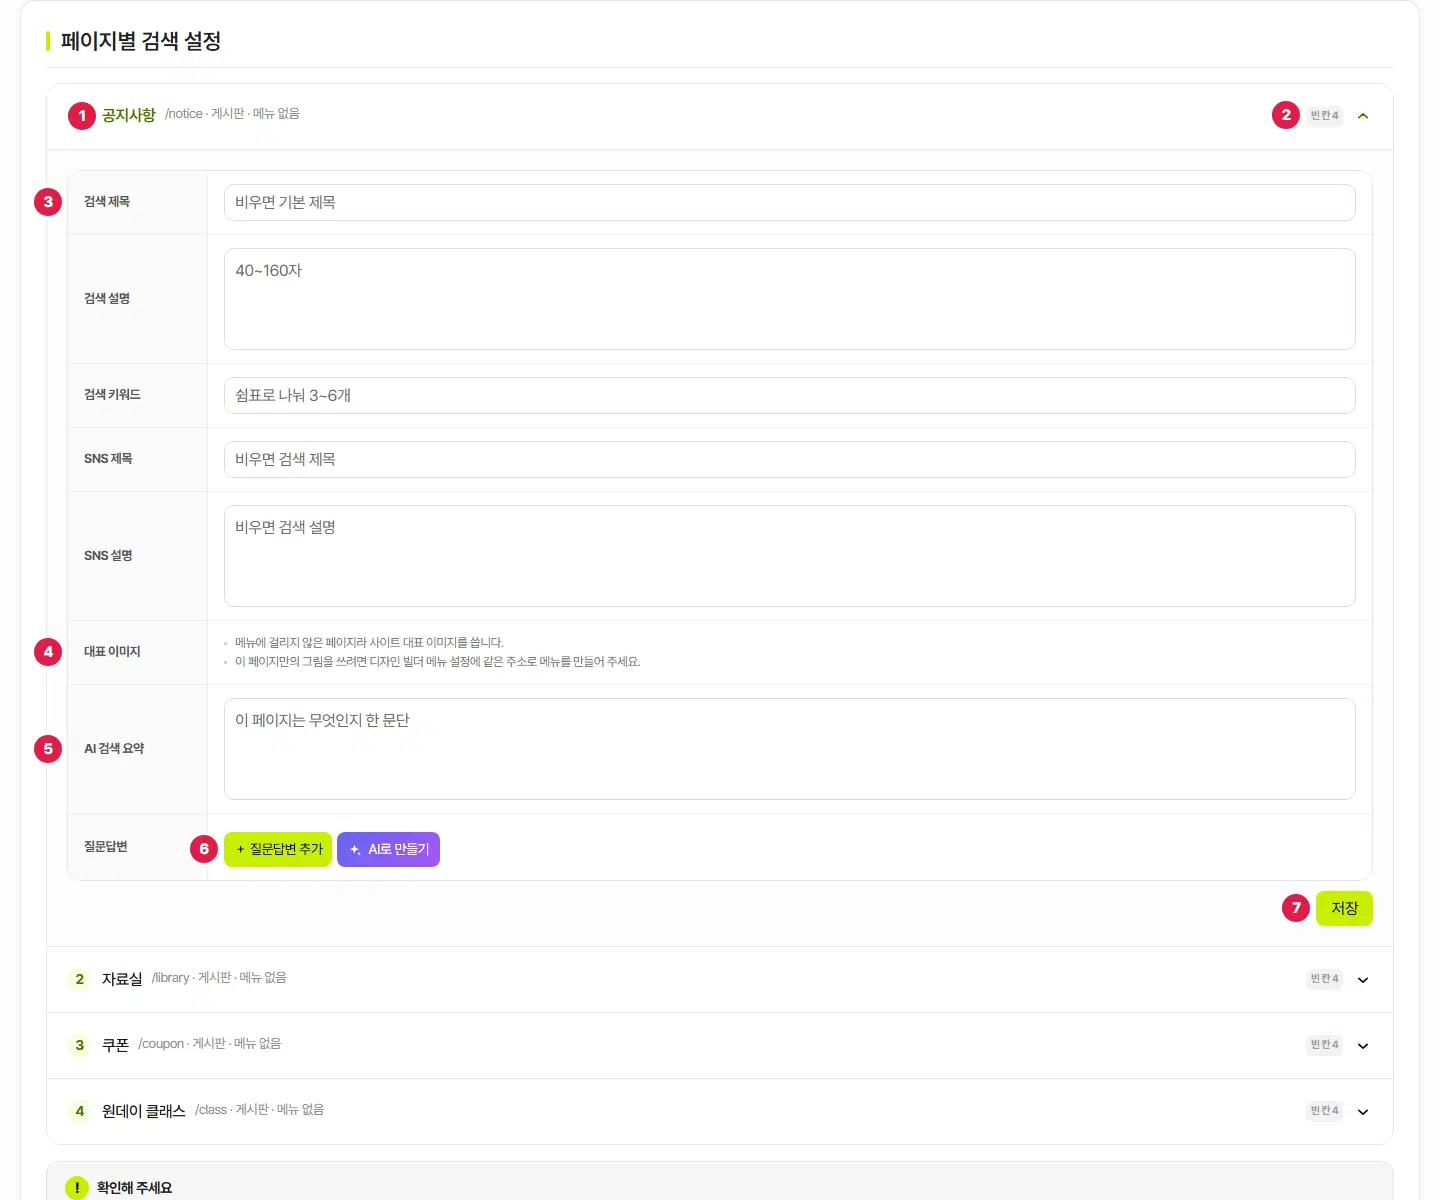Click the /library path text

click(171, 978)
